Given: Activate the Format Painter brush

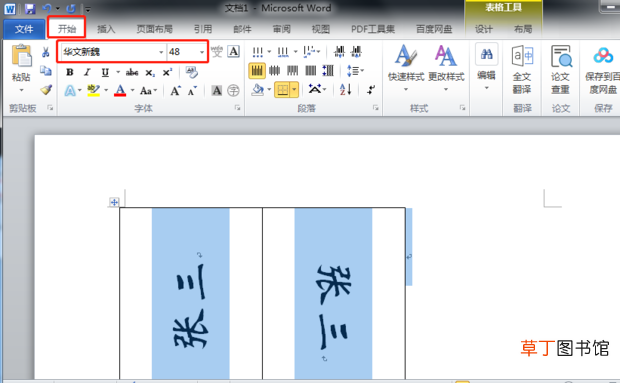Looking at the screenshot, I should 46,90.
